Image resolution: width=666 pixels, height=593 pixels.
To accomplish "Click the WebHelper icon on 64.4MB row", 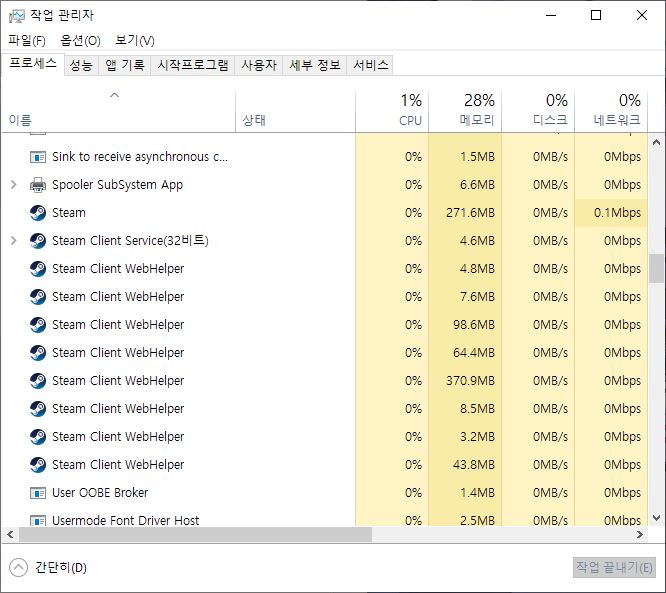I will pos(38,353).
